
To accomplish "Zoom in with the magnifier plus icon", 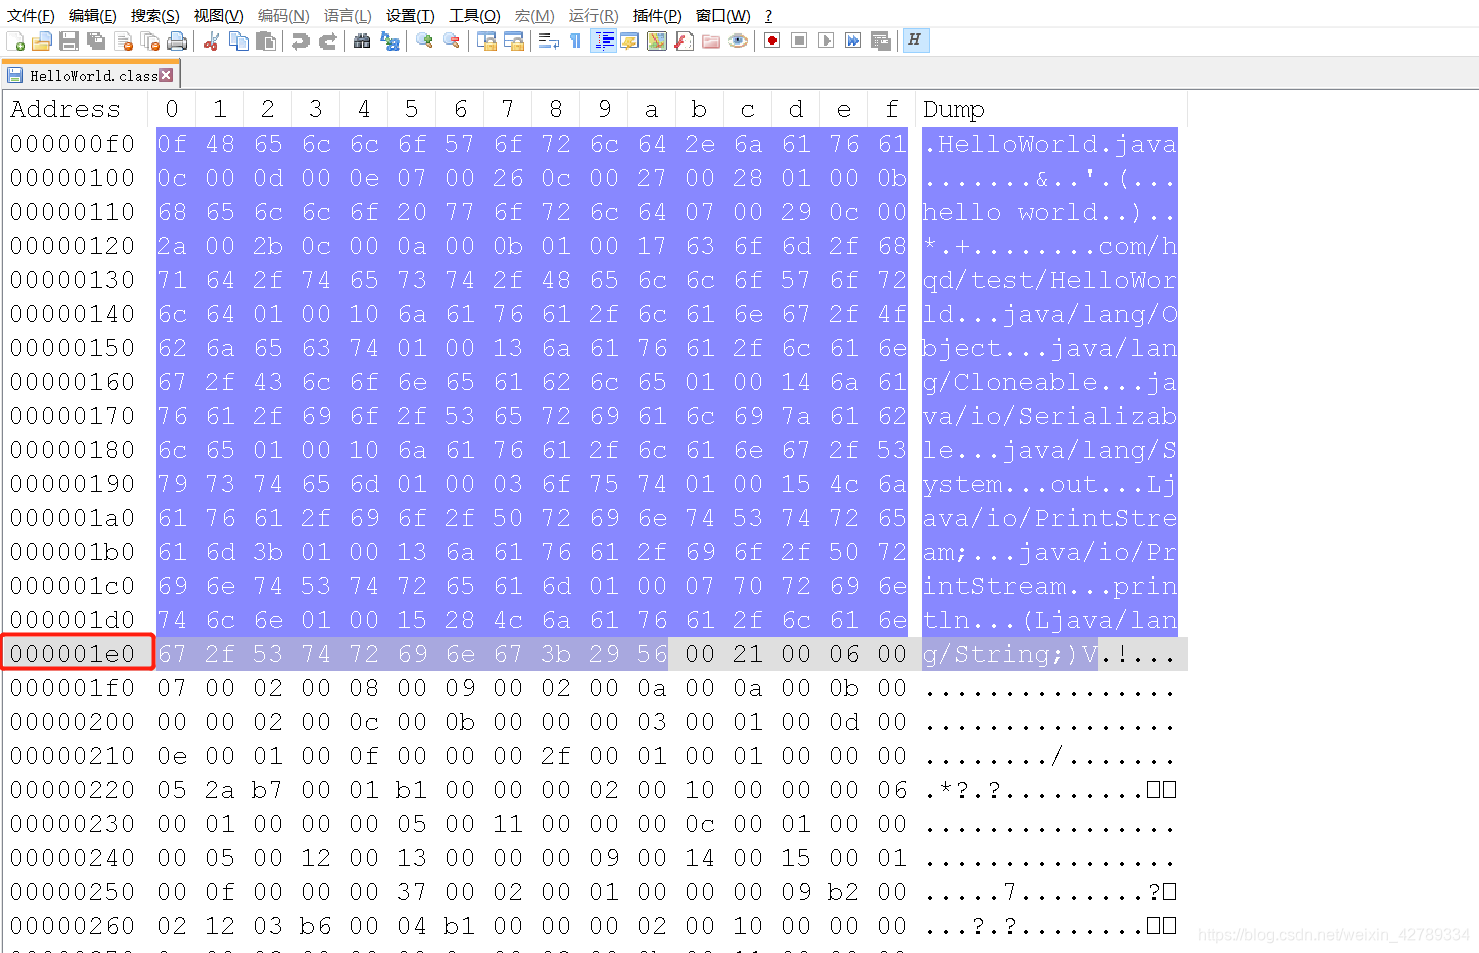I will [x=425, y=41].
